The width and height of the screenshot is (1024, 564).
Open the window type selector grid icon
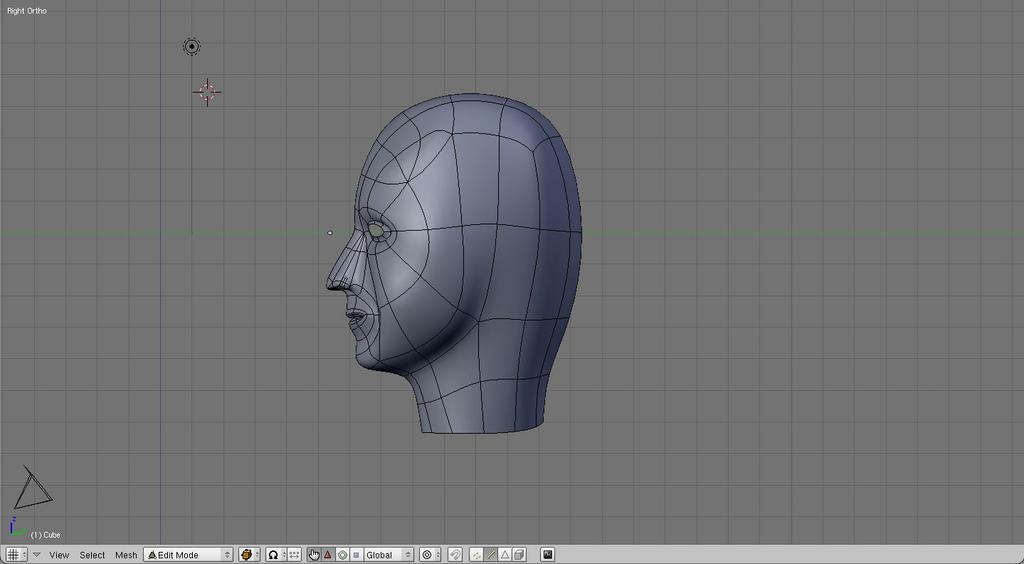click(x=15, y=555)
